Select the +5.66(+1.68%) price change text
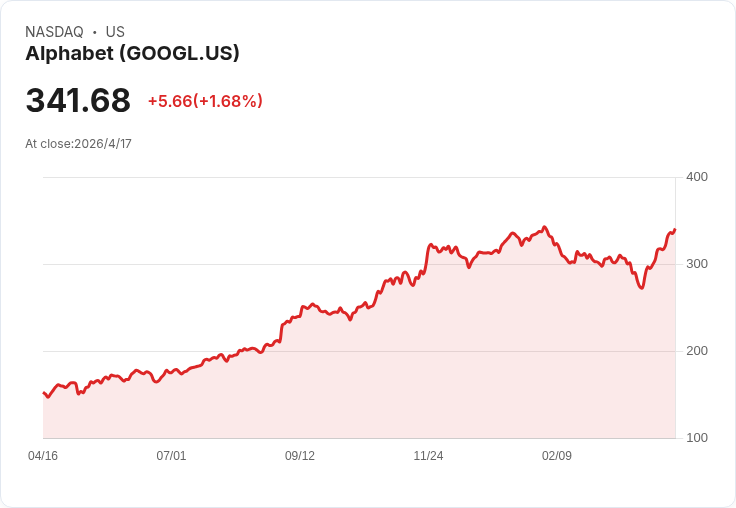 pyautogui.click(x=205, y=101)
